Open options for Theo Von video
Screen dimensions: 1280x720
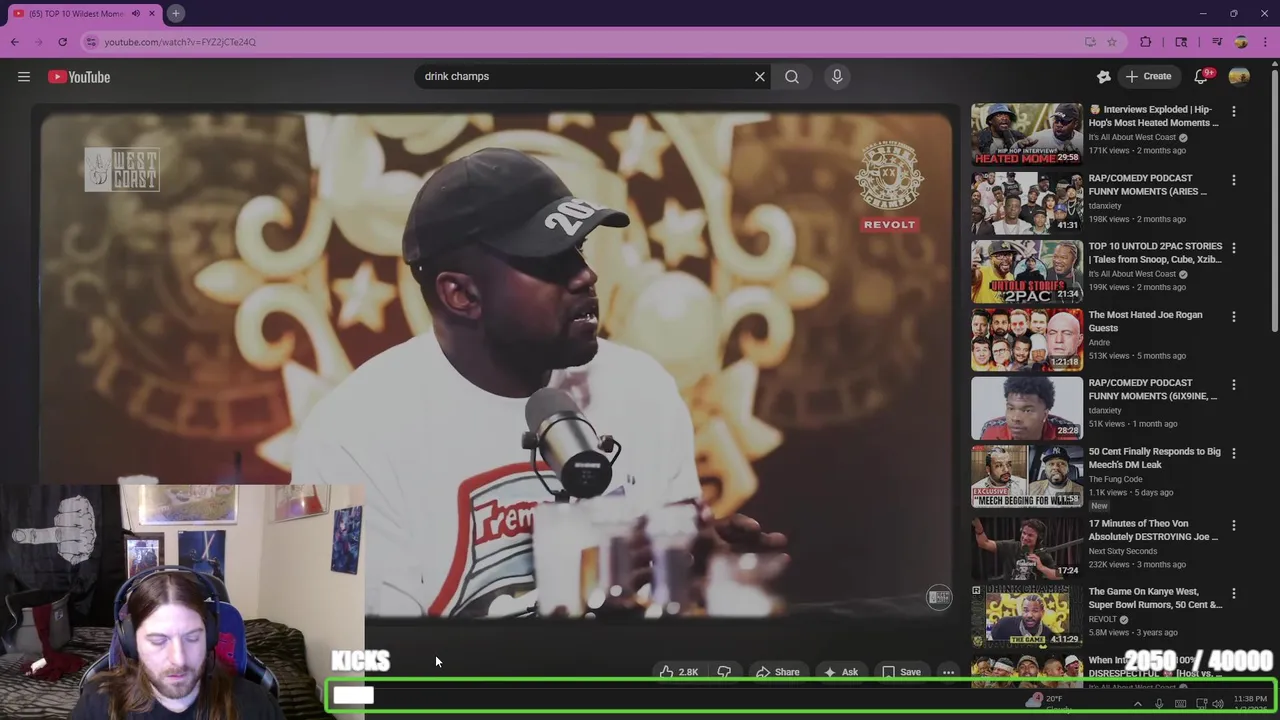(x=1234, y=525)
